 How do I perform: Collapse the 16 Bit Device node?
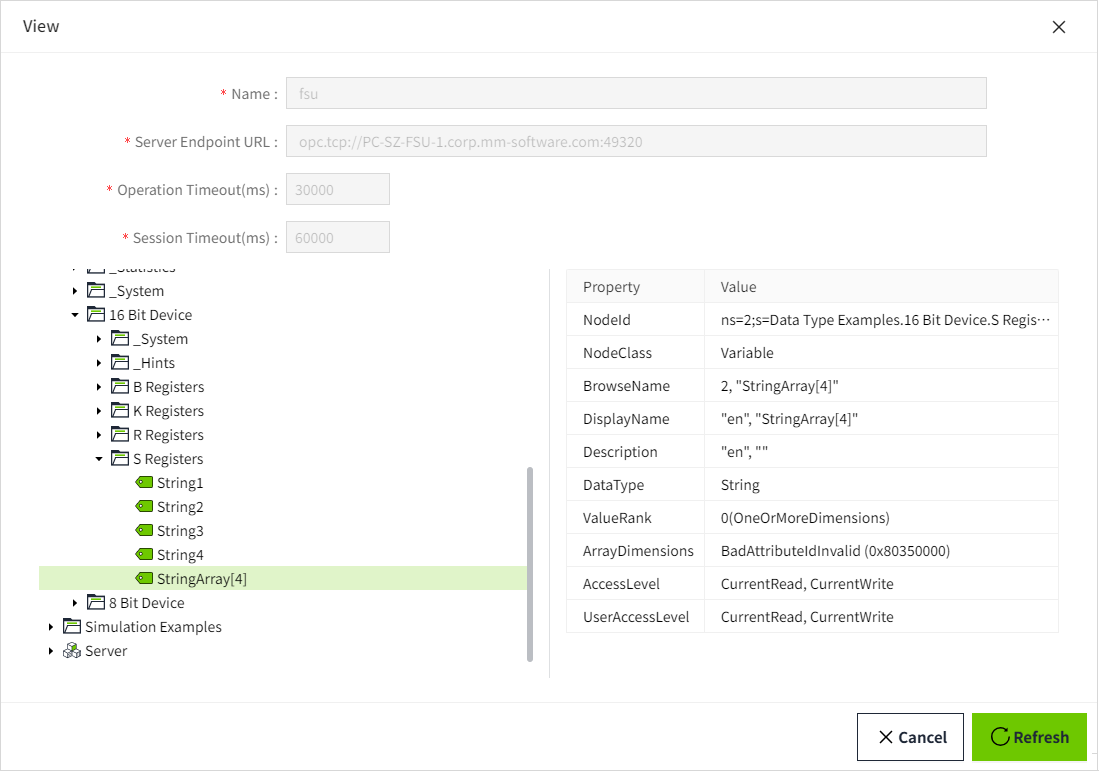point(75,315)
